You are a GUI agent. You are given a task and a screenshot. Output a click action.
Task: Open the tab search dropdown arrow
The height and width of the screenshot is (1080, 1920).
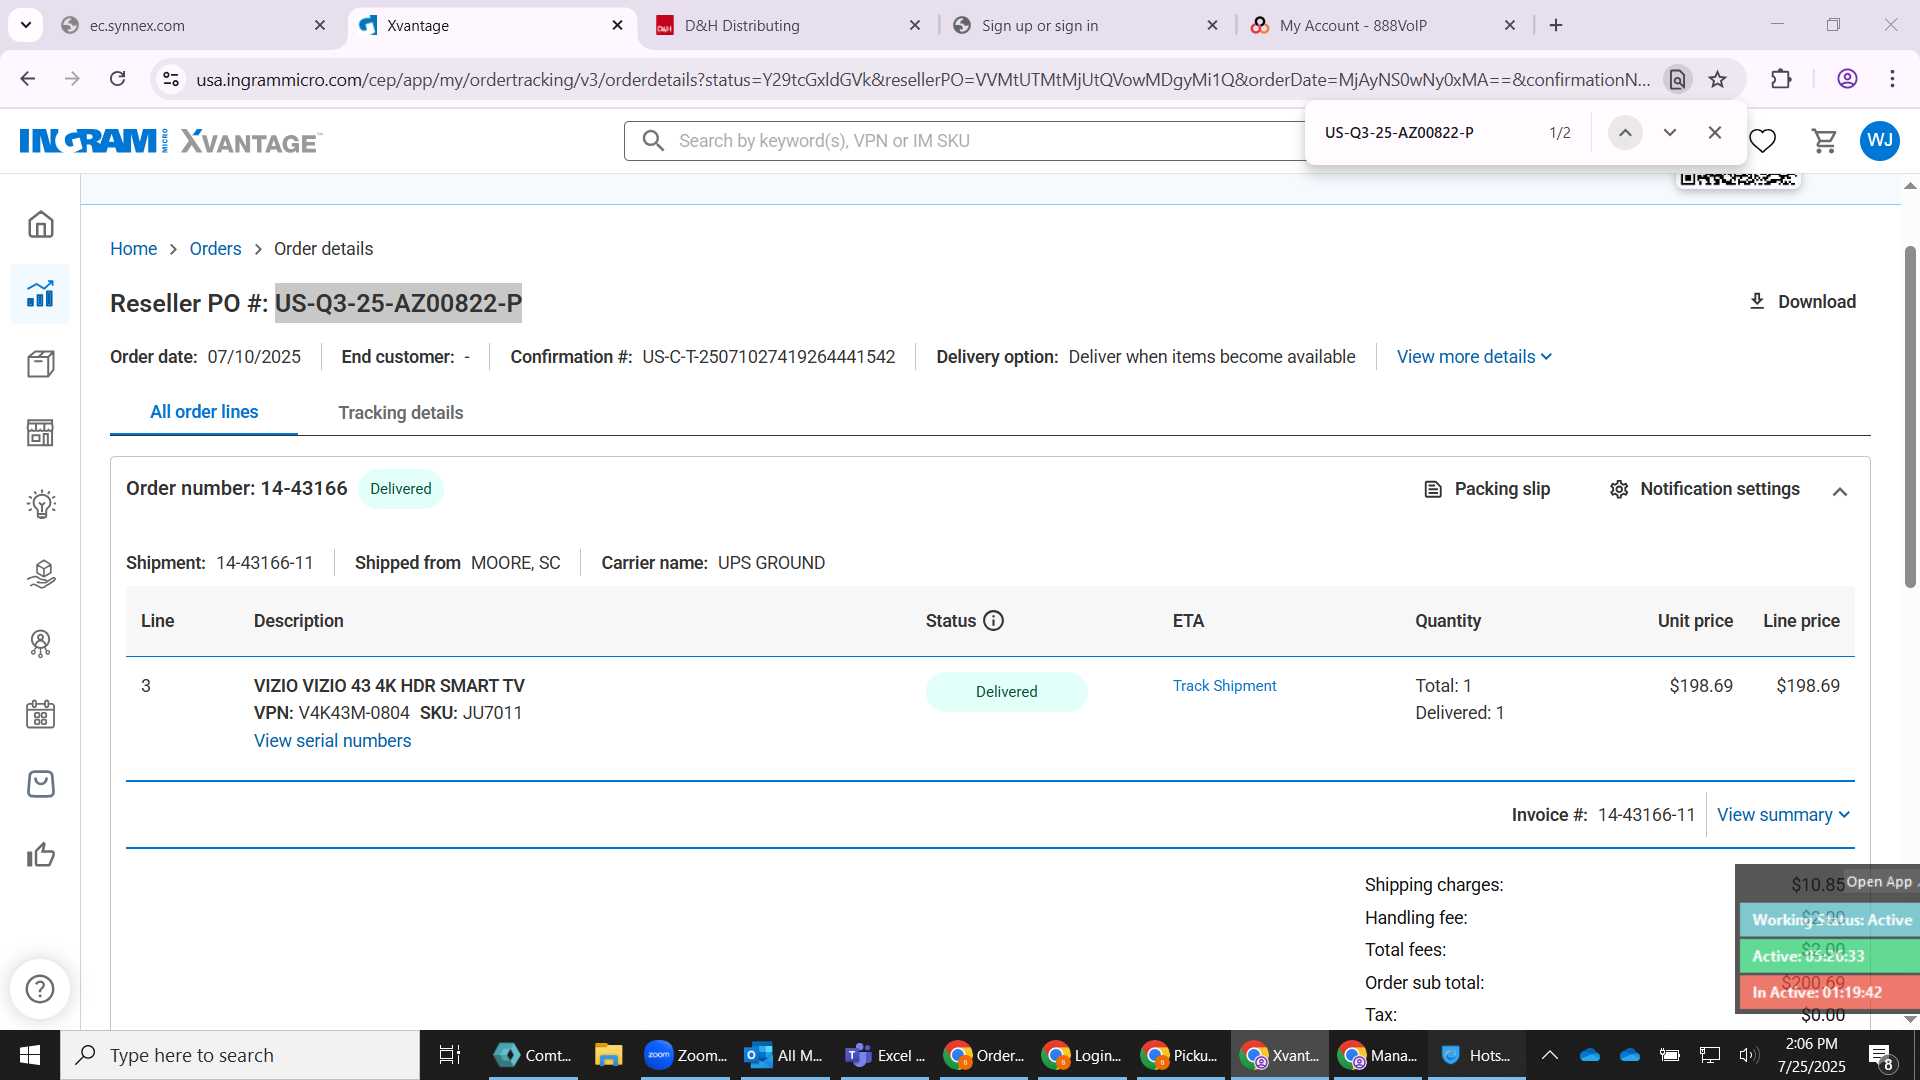pos(25,25)
